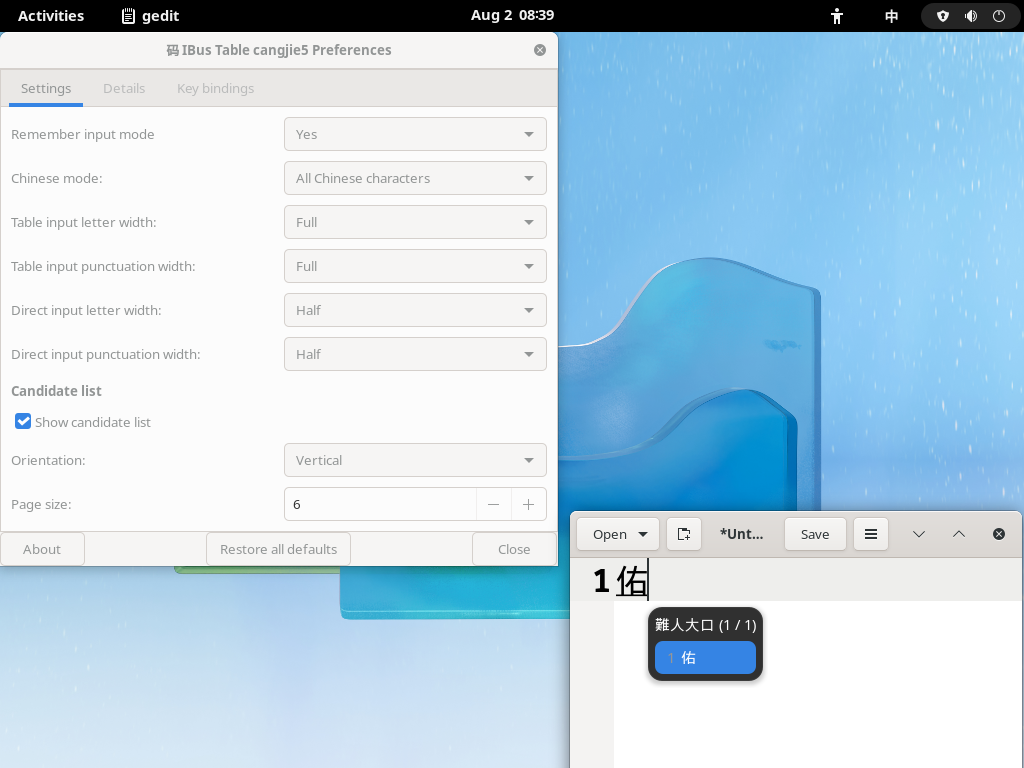Click the Restore all defaults button
Screen dimensions: 1024x768
[x=278, y=549]
